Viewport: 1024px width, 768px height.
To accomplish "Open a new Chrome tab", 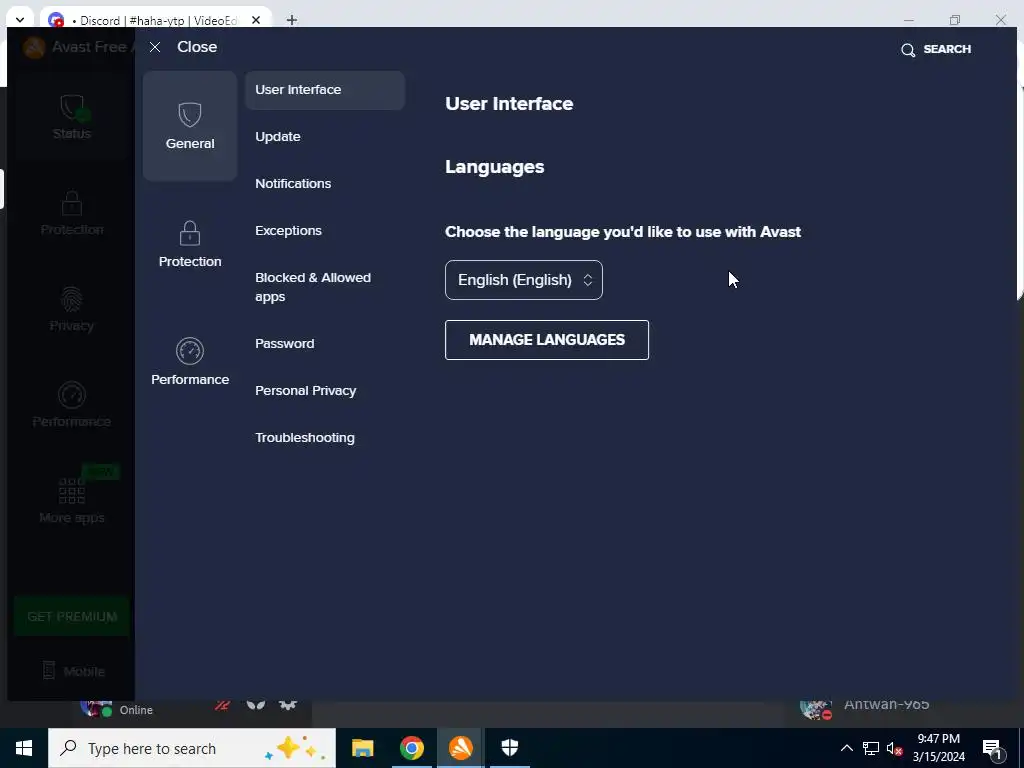I will click(292, 20).
